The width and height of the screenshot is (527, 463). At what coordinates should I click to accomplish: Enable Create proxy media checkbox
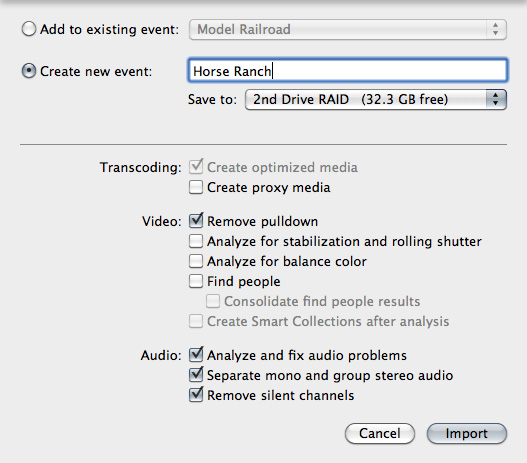(x=196, y=187)
